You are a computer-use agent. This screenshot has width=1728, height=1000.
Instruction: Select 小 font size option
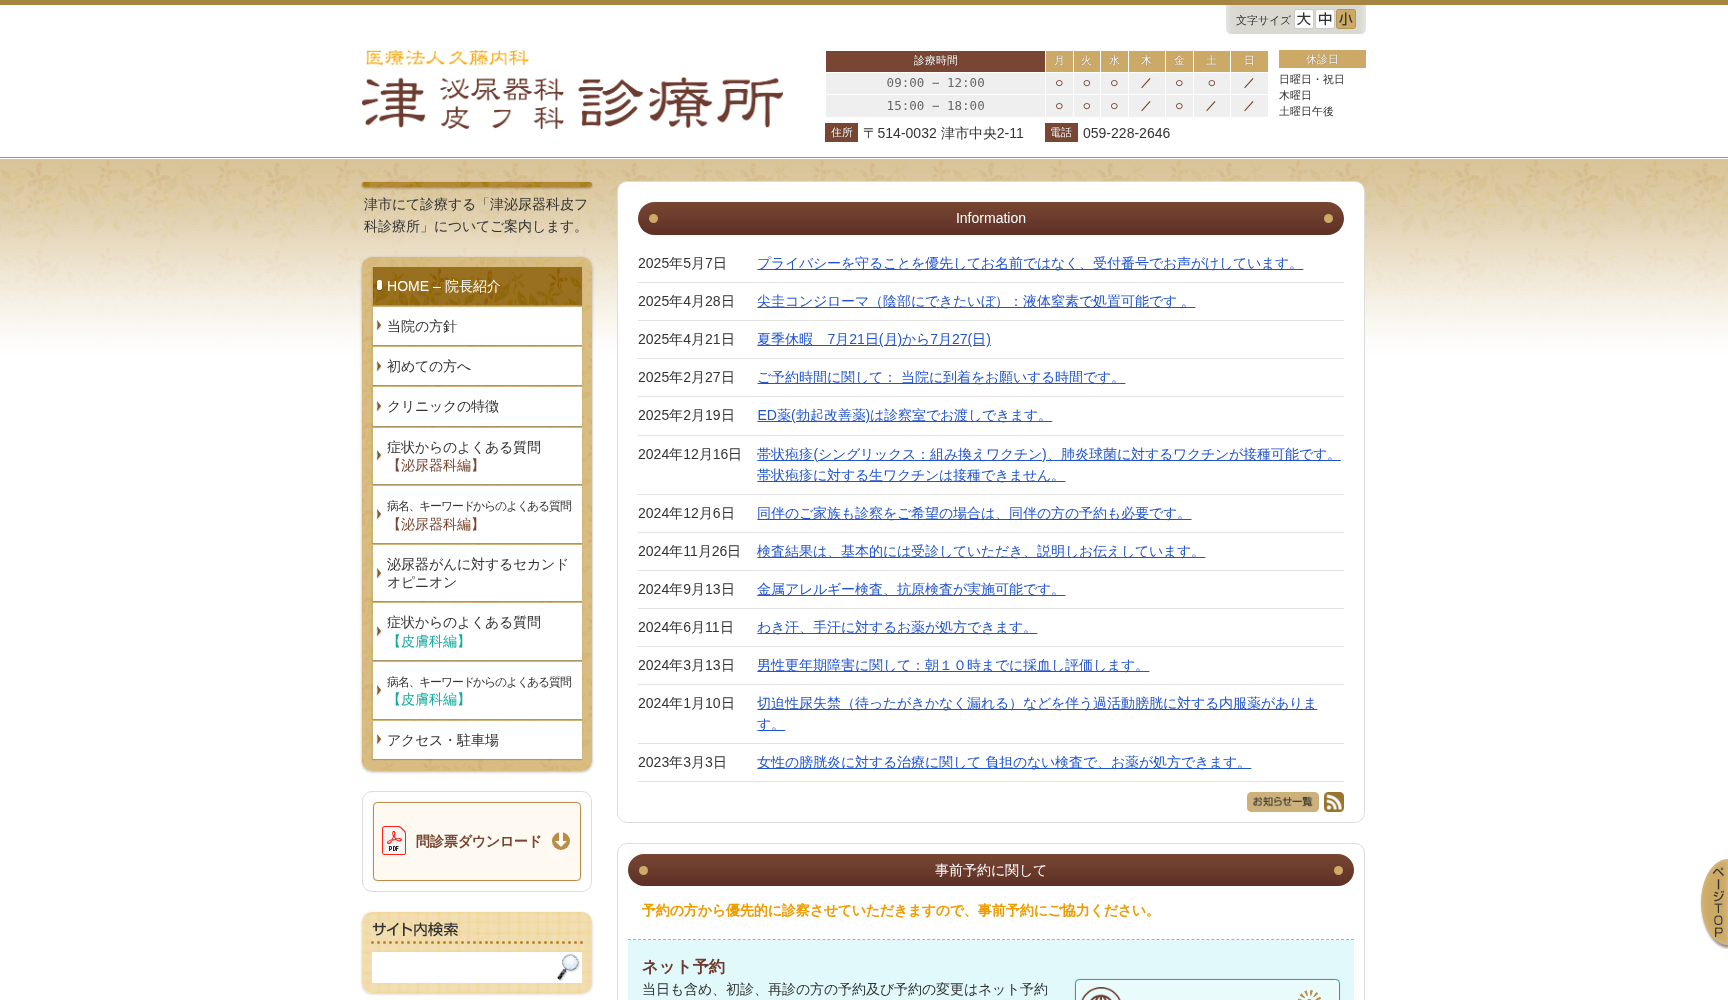[1346, 19]
